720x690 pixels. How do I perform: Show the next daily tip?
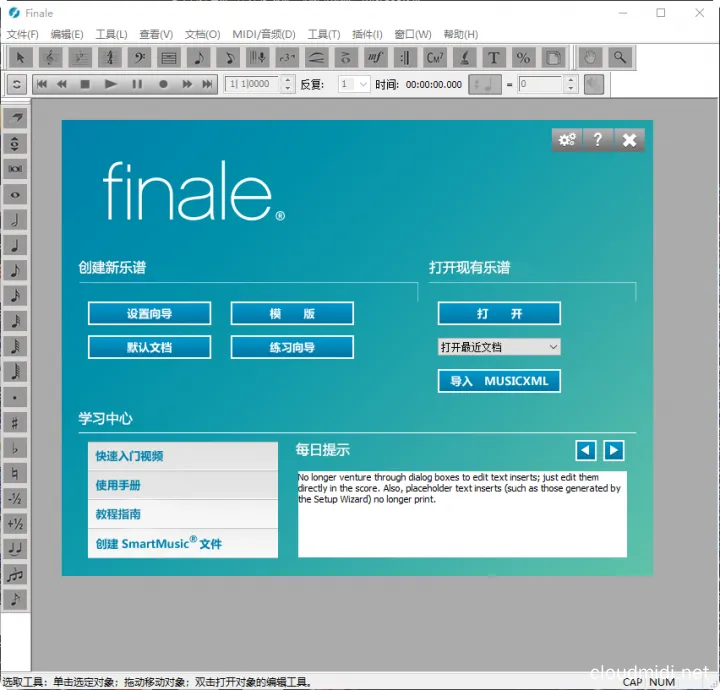point(614,450)
